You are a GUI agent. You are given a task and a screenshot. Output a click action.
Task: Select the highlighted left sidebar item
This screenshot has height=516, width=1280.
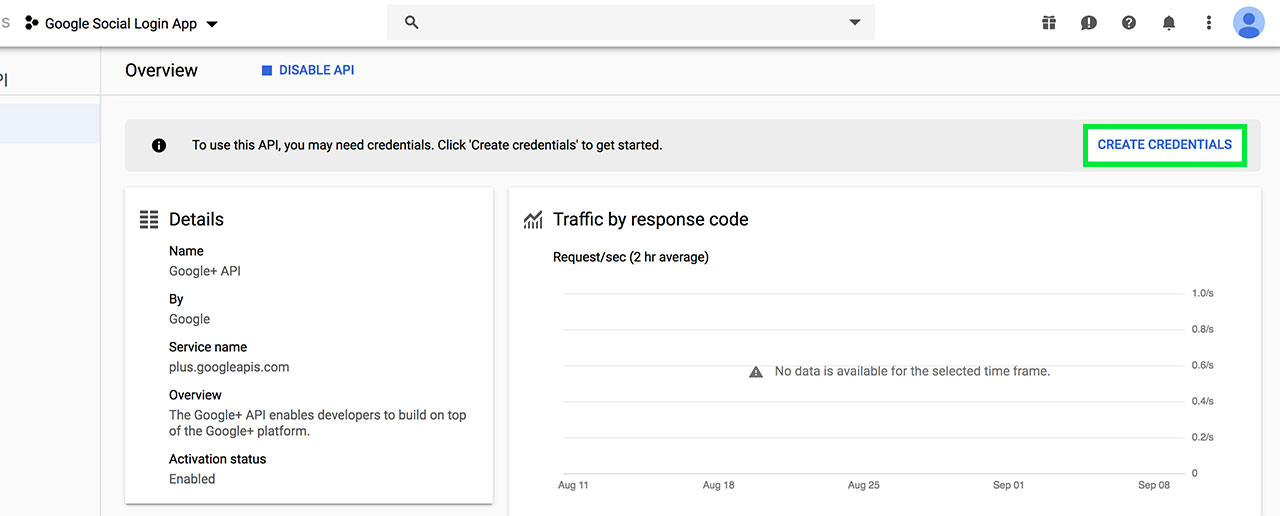50,123
